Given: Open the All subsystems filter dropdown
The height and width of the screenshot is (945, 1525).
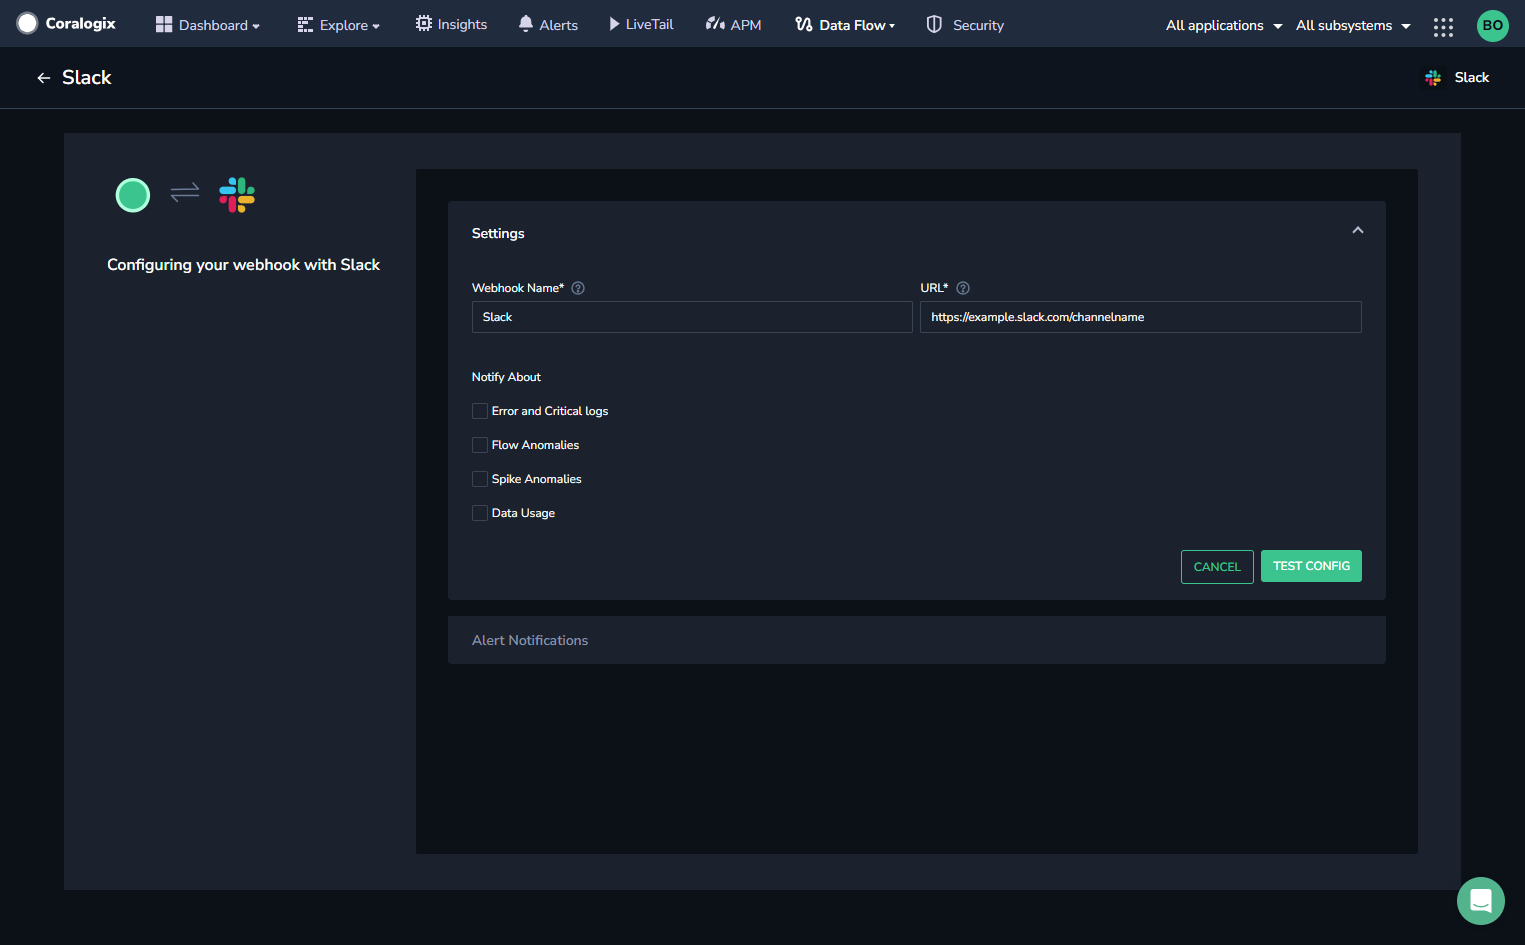Looking at the screenshot, I should pyautogui.click(x=1353, y=25).
